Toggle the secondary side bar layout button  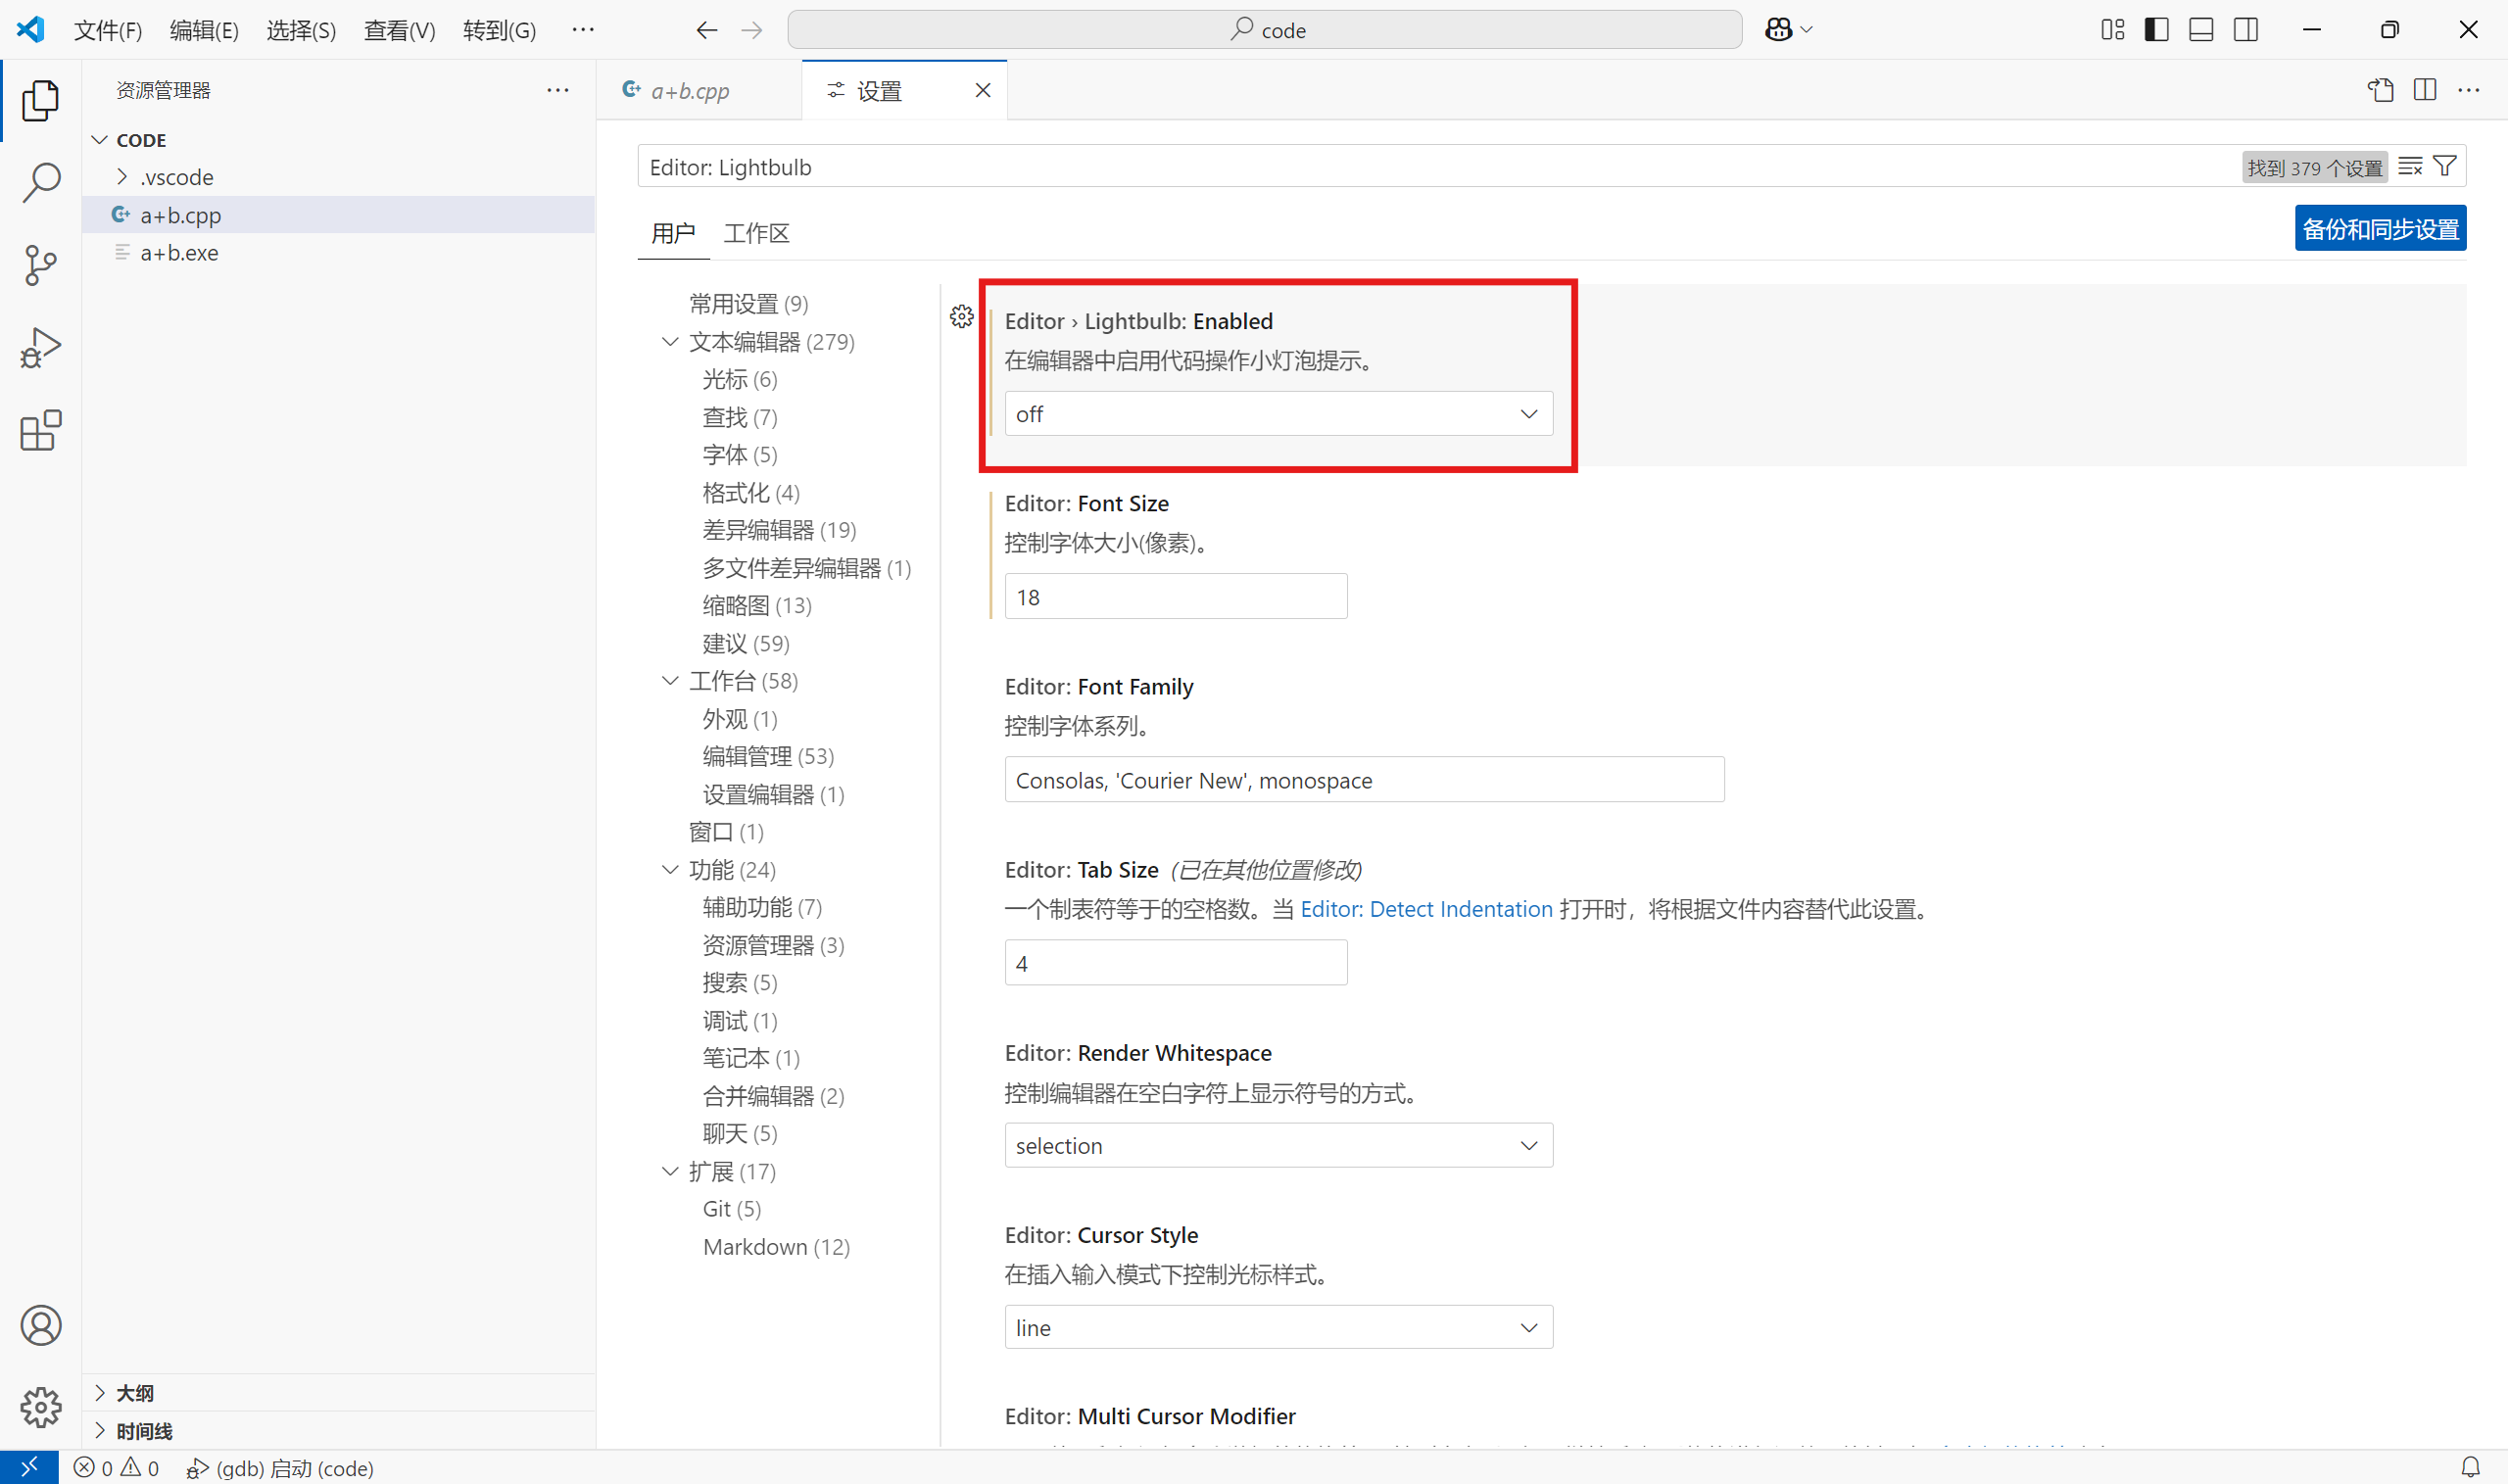point(2245,30)
